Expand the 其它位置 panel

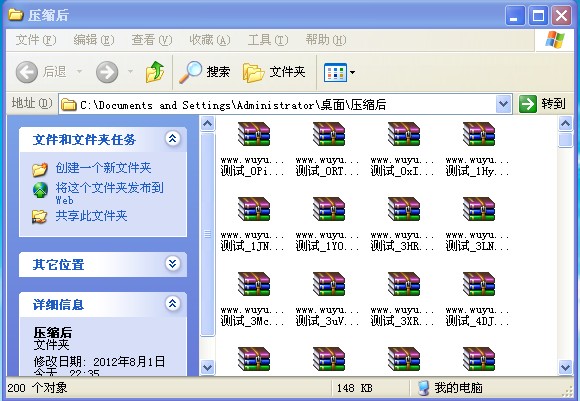point(172,264)
